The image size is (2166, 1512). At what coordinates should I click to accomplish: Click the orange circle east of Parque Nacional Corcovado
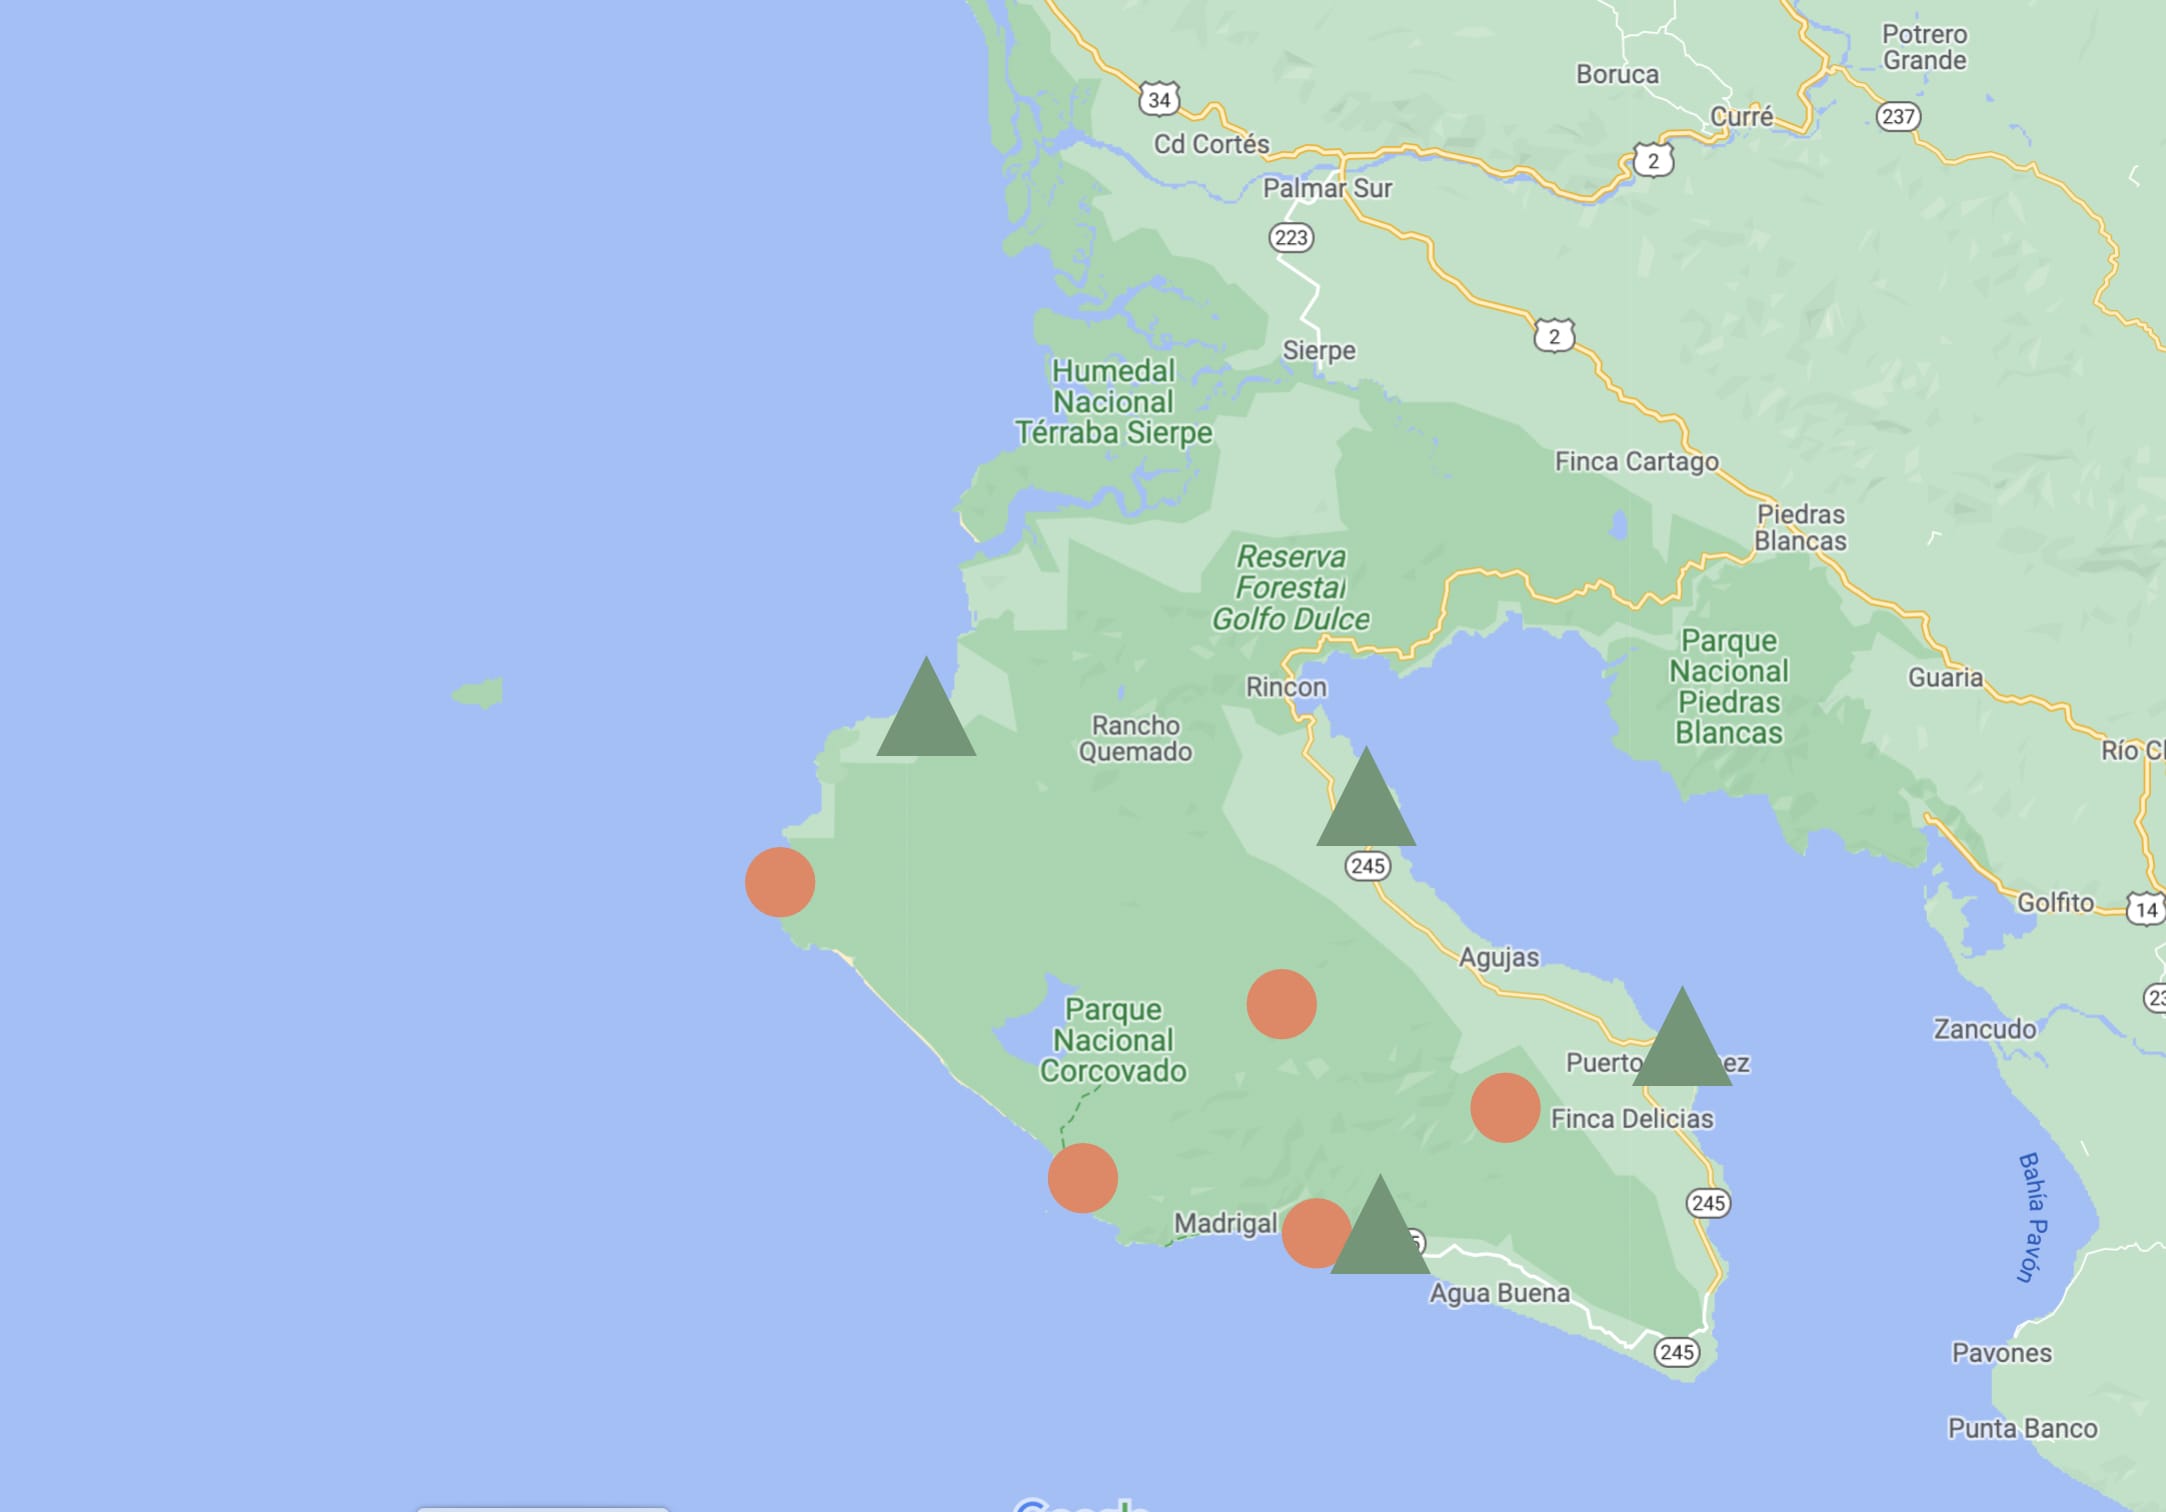tap(1281, 1004)
